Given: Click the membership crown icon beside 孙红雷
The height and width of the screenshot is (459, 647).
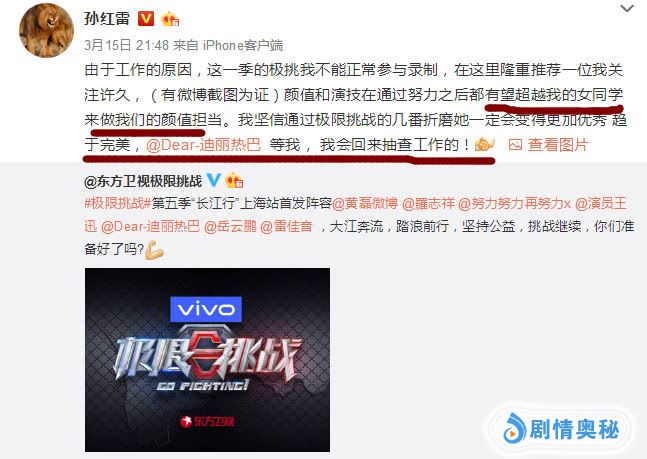Looking at the screenshot, I should click(170, 19).
